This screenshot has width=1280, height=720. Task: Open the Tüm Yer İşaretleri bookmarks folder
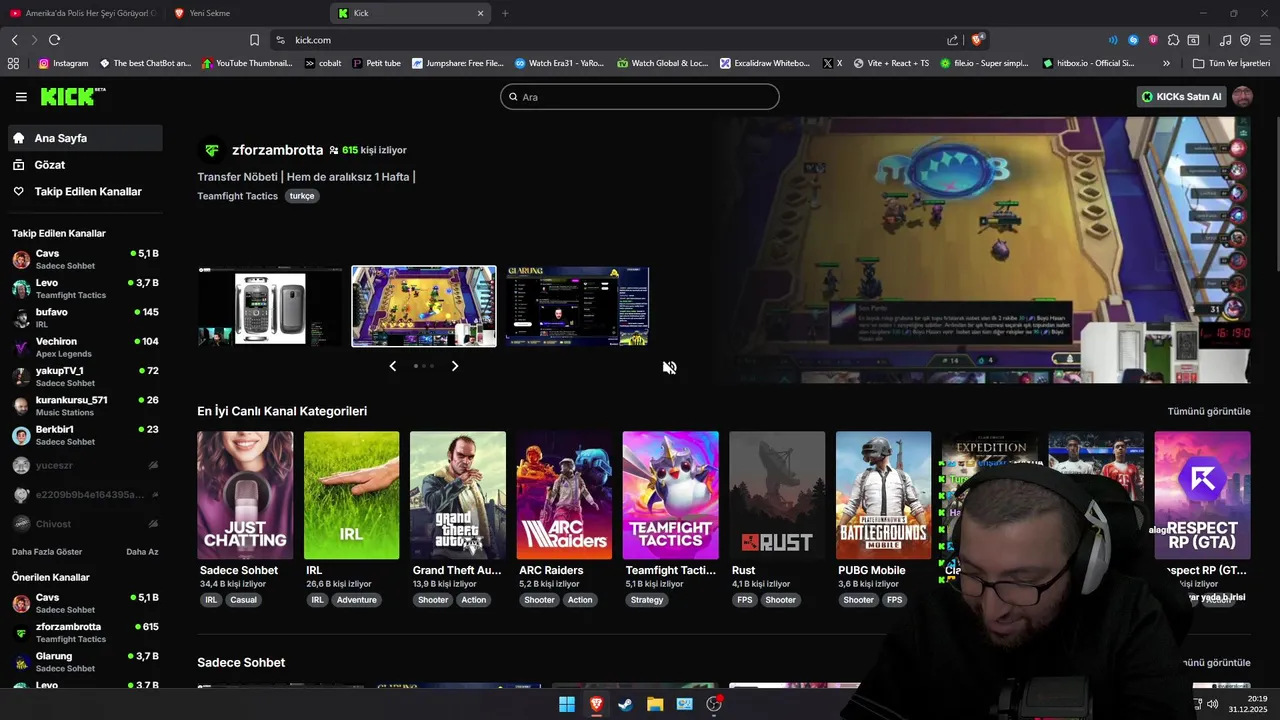click(x=1231, y=63)
